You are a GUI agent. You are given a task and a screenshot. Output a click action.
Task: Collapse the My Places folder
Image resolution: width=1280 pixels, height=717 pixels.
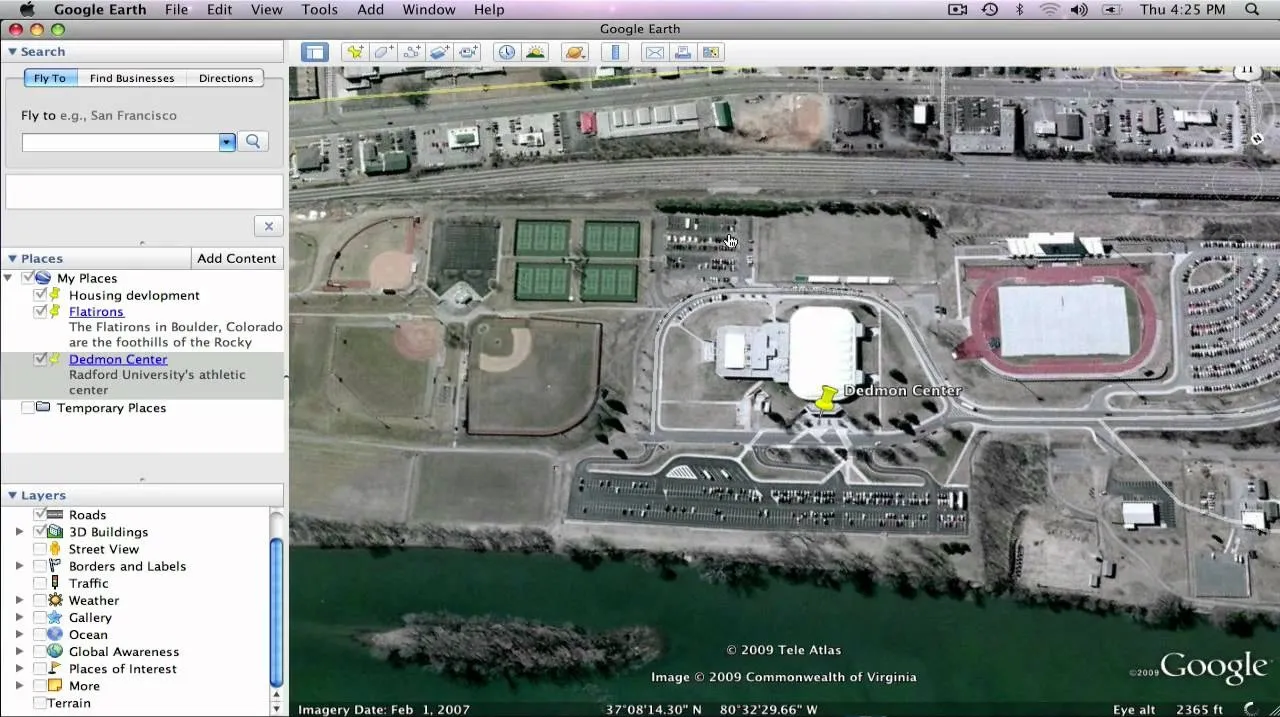pyautogui.click(x=9, y=278)
